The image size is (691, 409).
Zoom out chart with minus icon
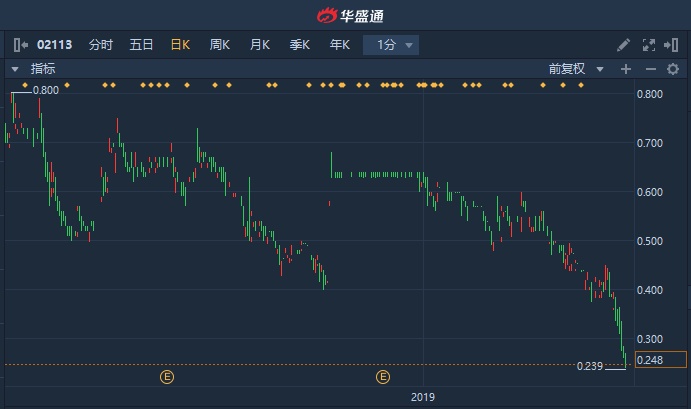point(650,69)
